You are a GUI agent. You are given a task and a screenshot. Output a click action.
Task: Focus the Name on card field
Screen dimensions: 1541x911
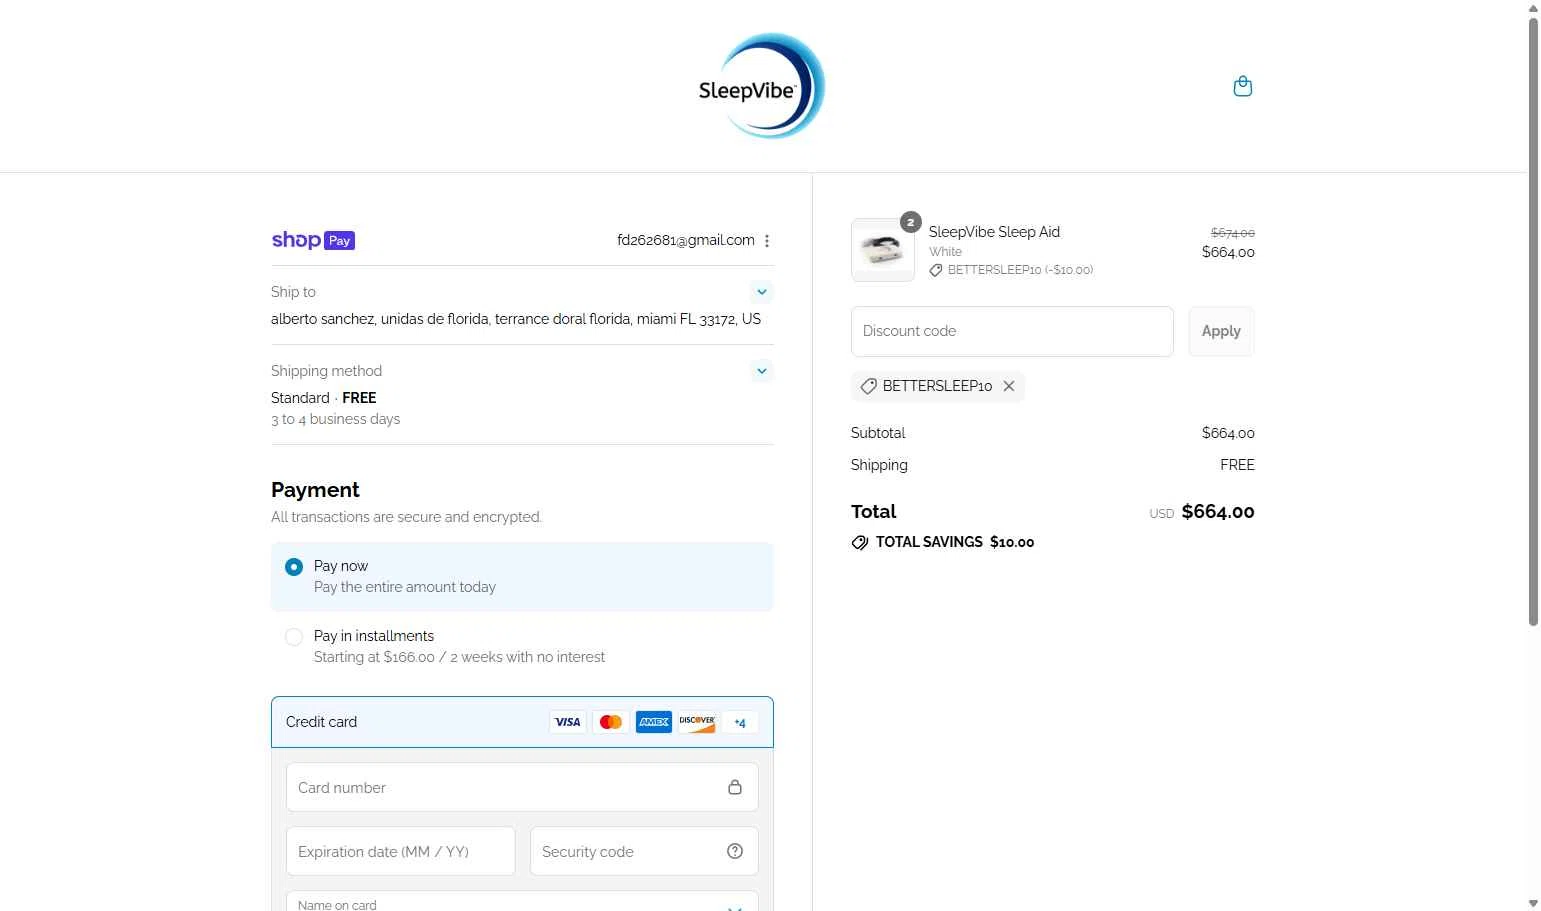coord(522,901)
